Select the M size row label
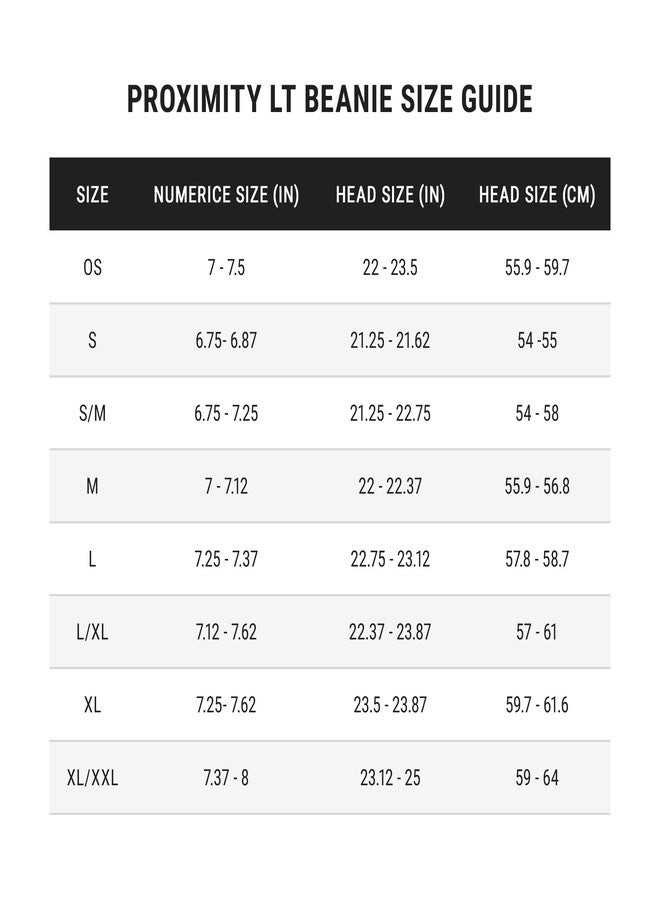 pyautogui.click(x=92, y=486)
